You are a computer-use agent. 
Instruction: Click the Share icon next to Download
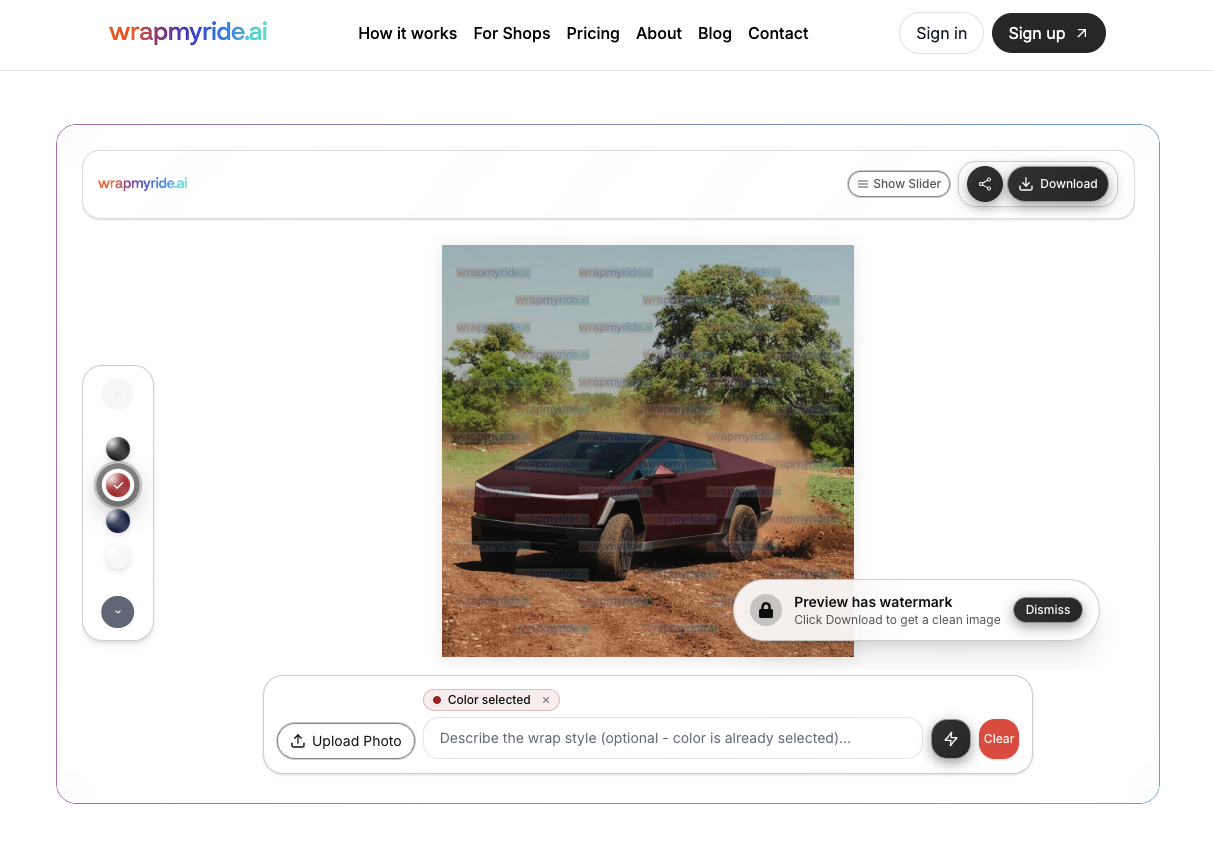pos(985,184)
